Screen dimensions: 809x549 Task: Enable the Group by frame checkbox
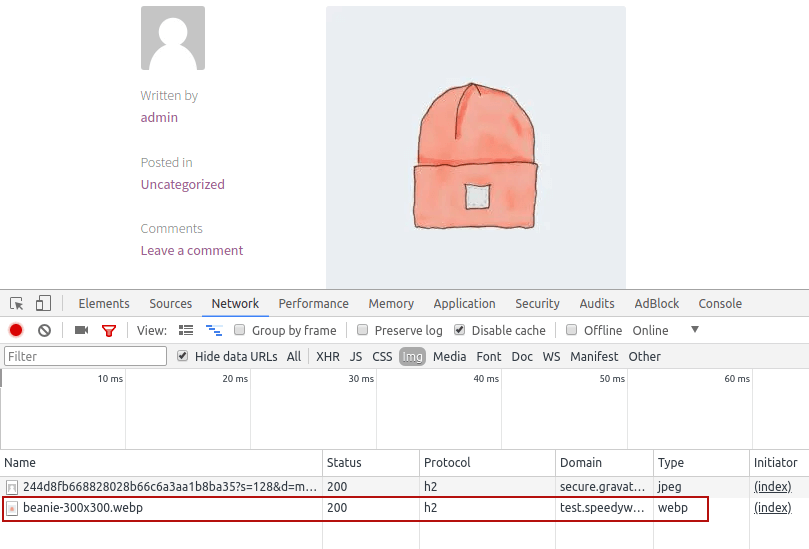[x=239, y=330]
